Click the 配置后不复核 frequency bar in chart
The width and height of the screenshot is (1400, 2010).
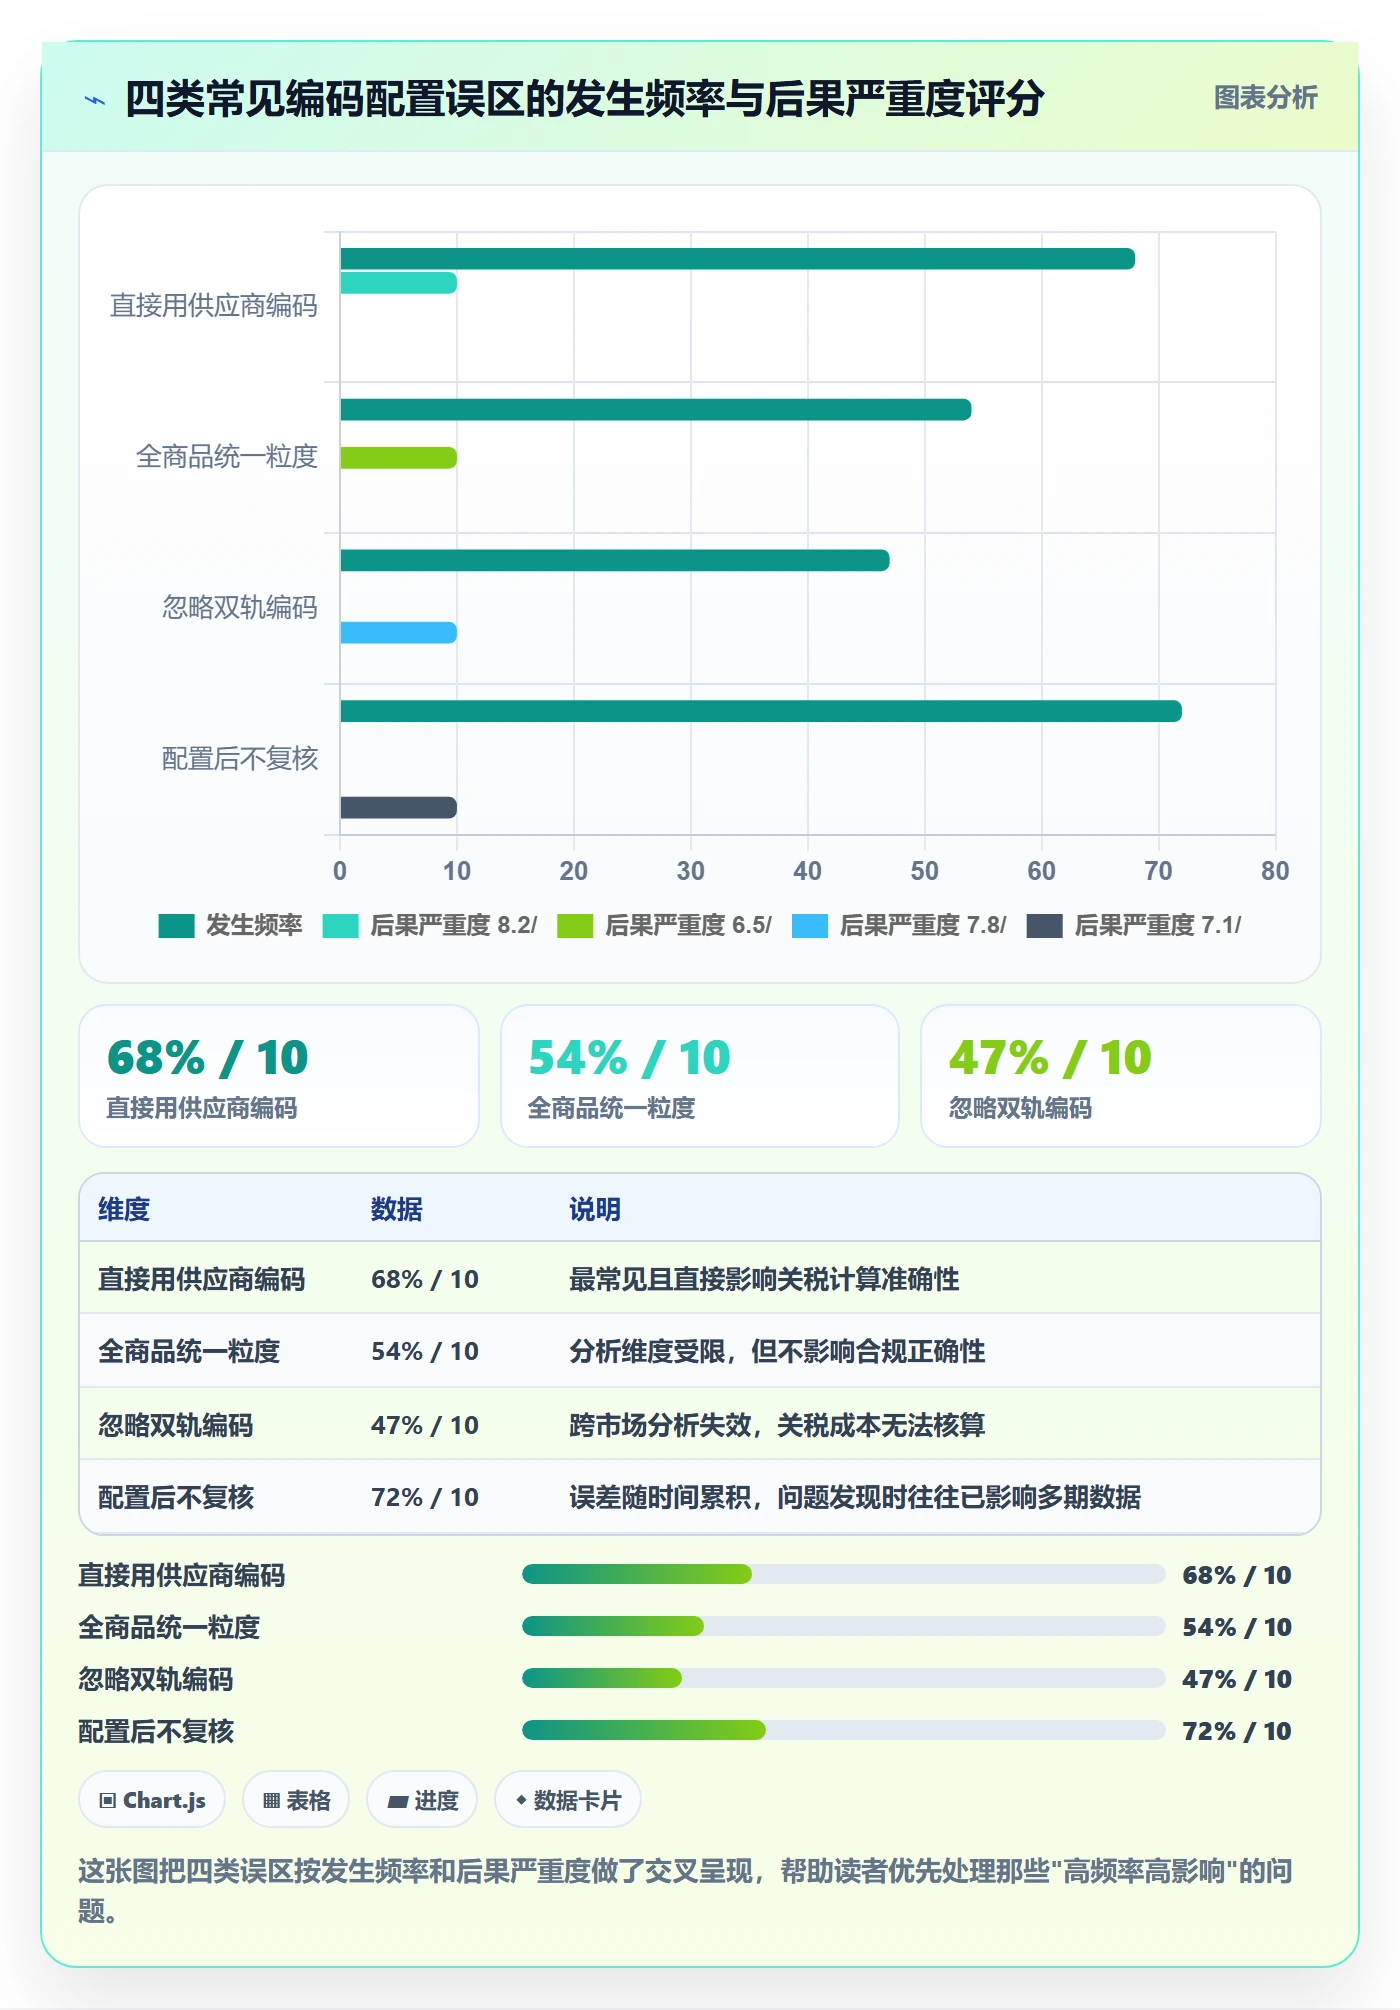tap(761, 712)
